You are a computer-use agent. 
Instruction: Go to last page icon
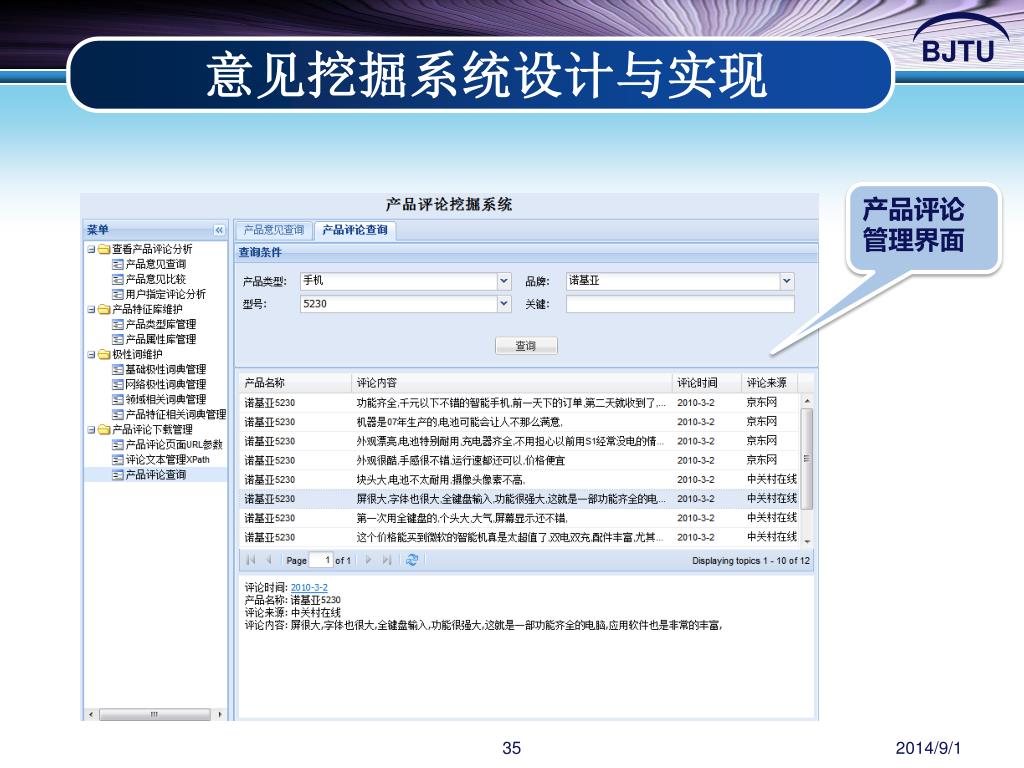pos(387,560)
